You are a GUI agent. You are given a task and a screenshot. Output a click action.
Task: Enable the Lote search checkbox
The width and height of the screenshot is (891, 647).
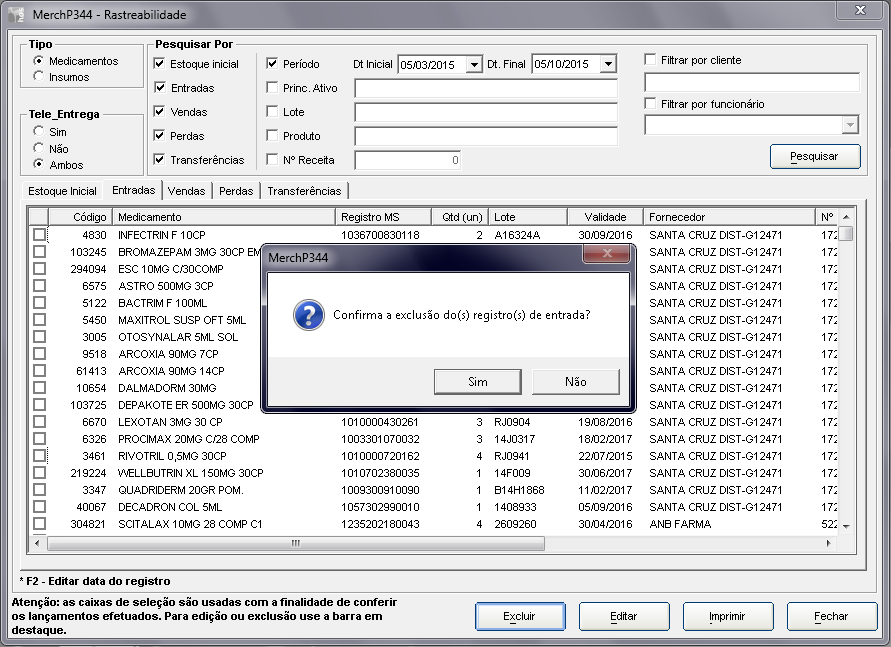pos(272,112)
